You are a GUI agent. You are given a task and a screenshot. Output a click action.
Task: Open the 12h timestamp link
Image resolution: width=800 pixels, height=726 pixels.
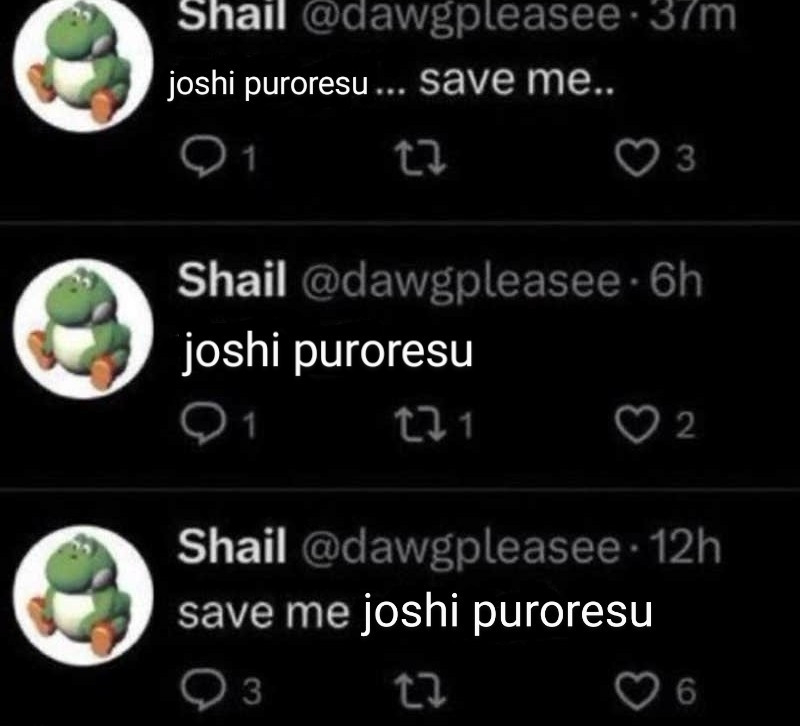point(687,546)
